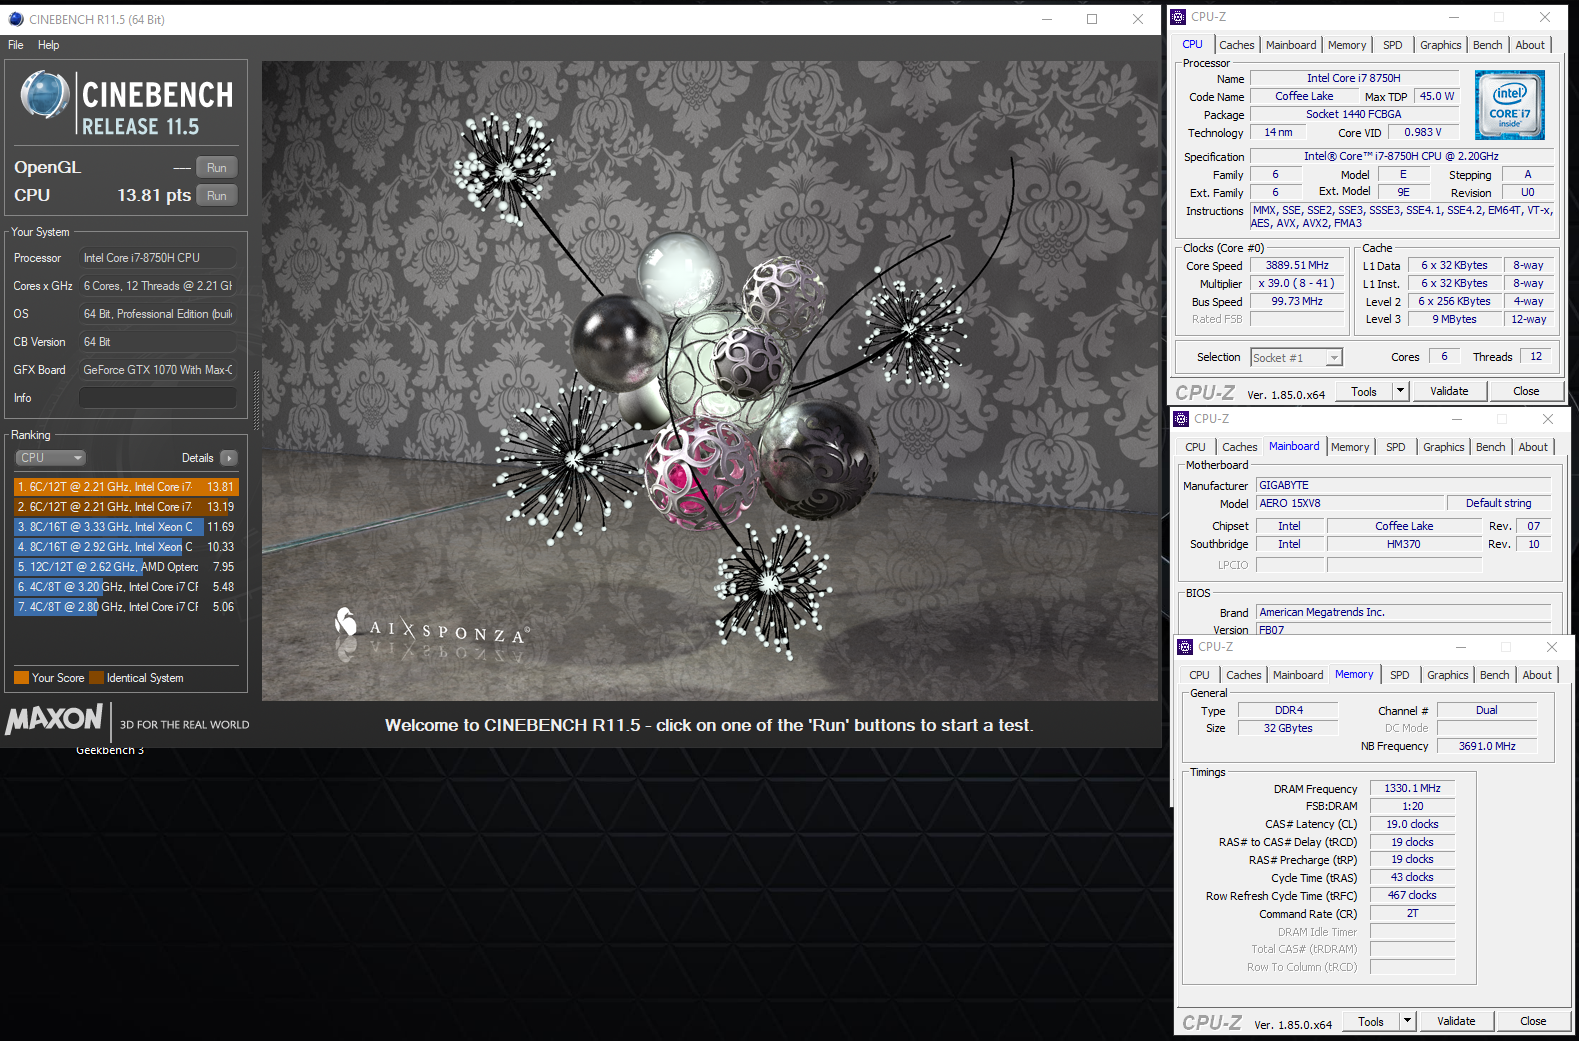Open About tab in Mainboard CPU-Z window
Screen dimensions: 1579x1041
coord(1533,447)
